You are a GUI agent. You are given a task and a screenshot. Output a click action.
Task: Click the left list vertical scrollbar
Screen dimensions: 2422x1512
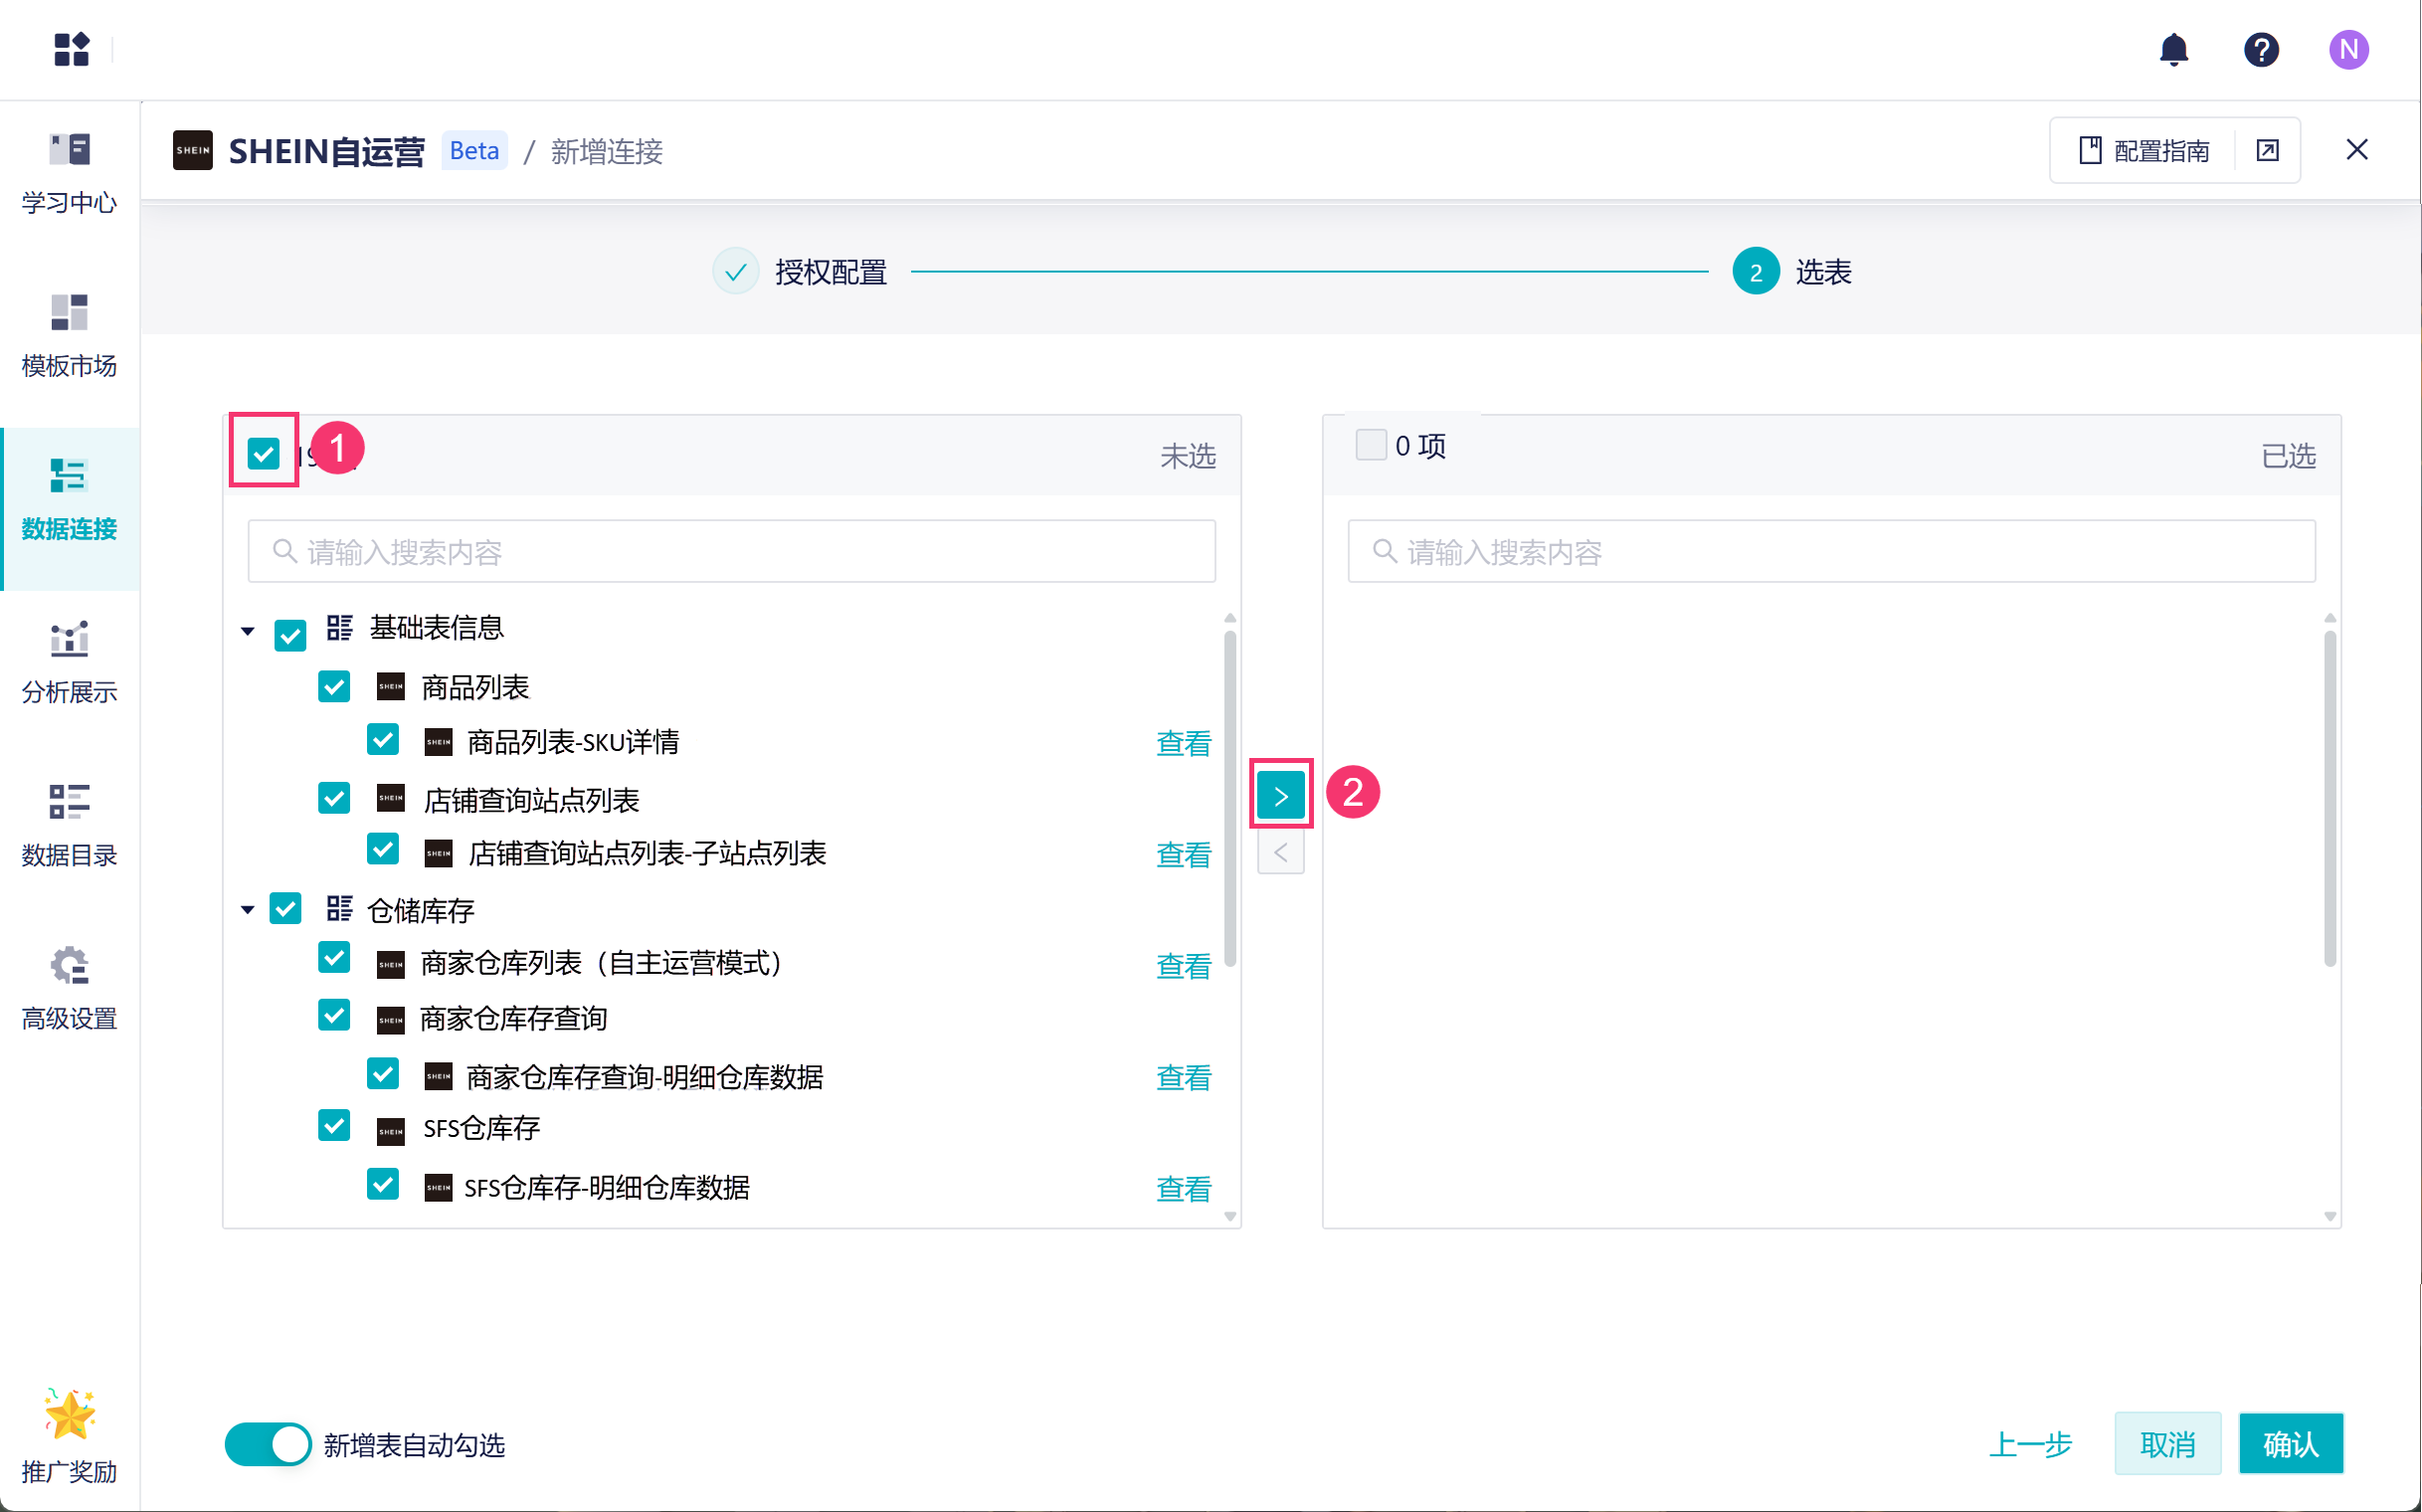click(1229, 800)
